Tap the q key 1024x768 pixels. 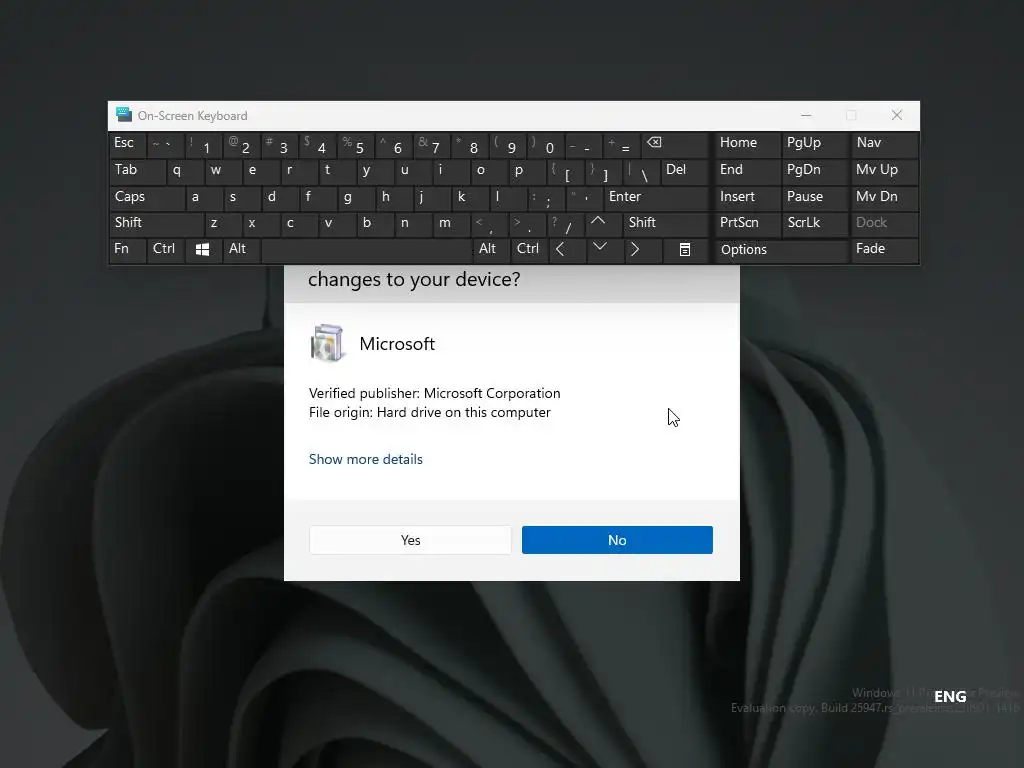[x=184, y=170]
